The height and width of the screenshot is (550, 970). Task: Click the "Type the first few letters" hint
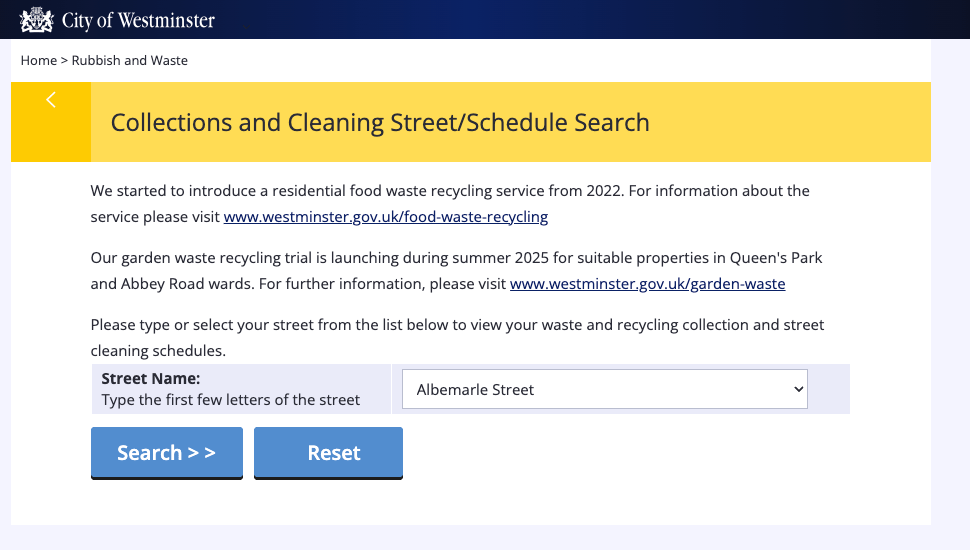(x=231, y=400)
